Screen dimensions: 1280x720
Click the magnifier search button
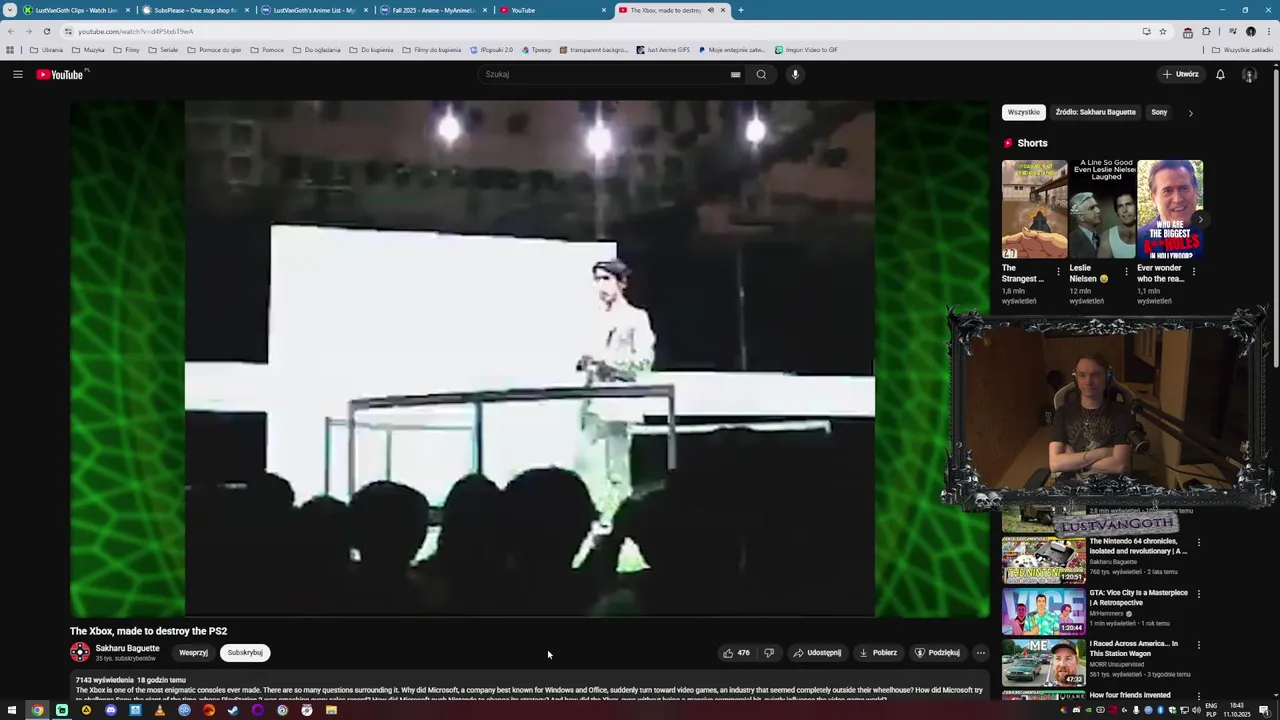pyautogui.click(x=761, y=74)
